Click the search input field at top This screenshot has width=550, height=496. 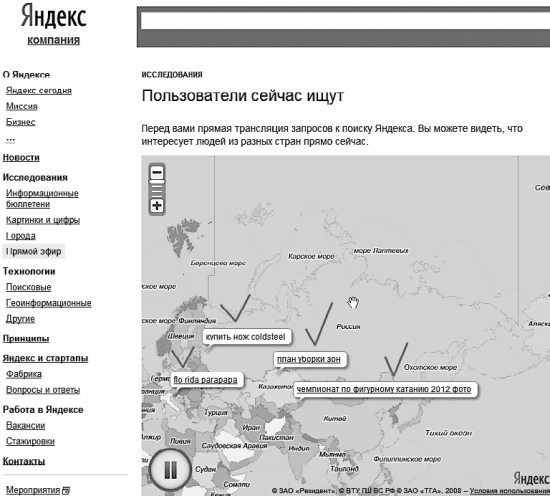pyautogui.click(x=345, y=21)
